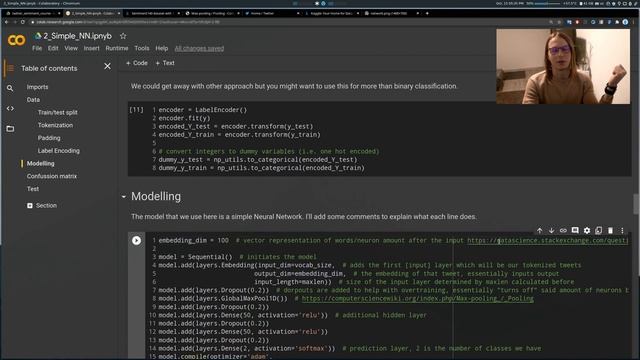Open the Help menu

tap(162, 48)
